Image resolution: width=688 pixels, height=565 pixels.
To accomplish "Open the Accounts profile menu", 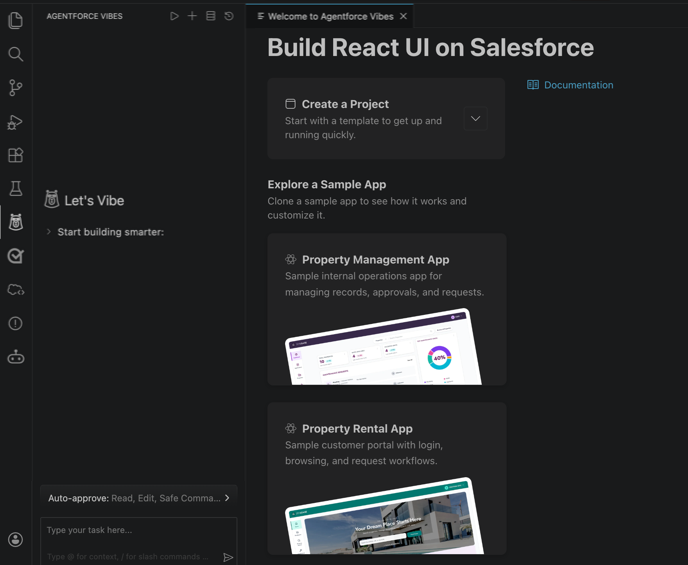I will (x=15, y=540).
